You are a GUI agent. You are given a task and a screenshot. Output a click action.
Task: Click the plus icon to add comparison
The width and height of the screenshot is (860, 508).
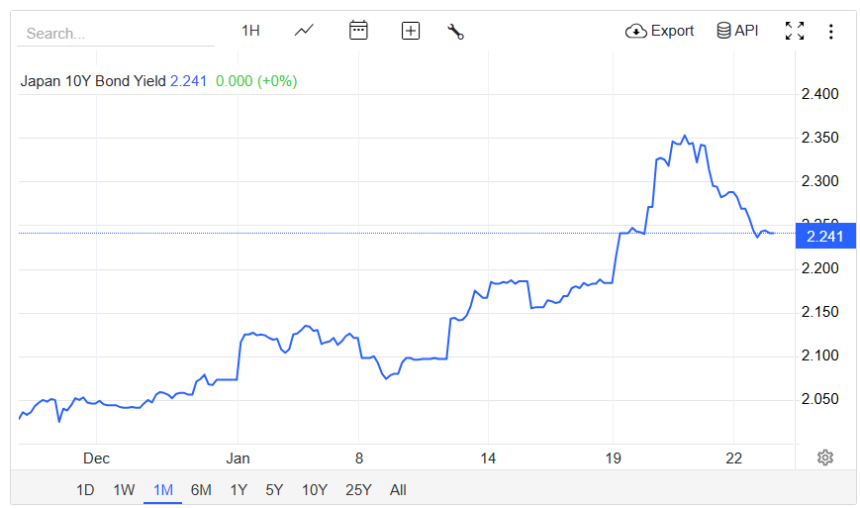(410, 31)
